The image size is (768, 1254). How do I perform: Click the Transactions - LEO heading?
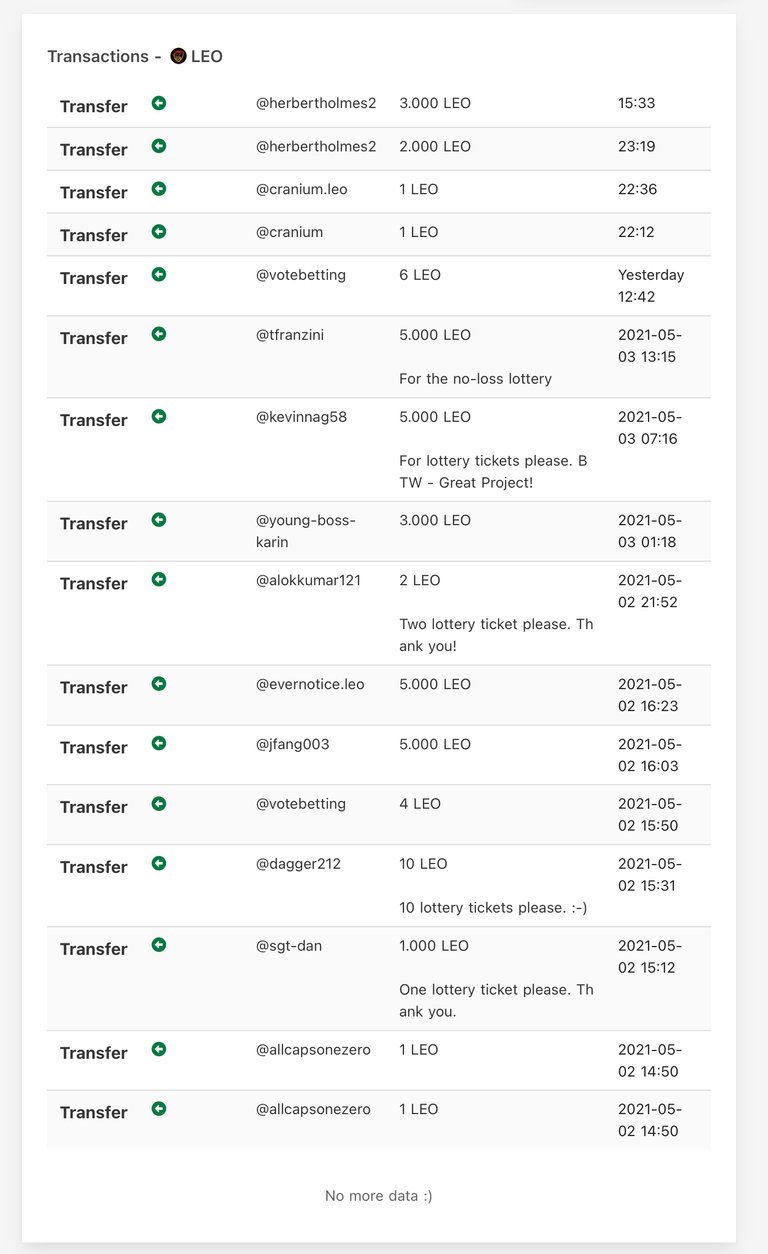[135, 56]
